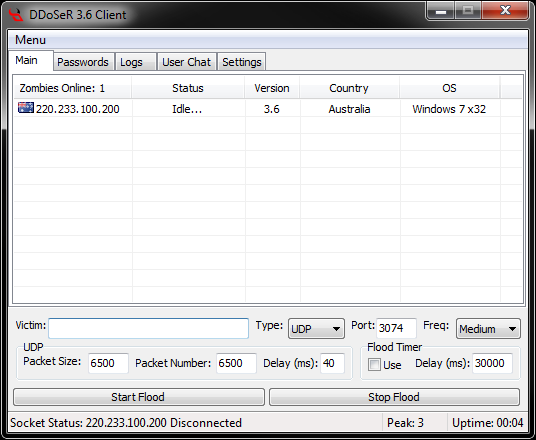Minimize the DDoSeR client window
This screenshot has height=440, width=536.
(441, 11)
